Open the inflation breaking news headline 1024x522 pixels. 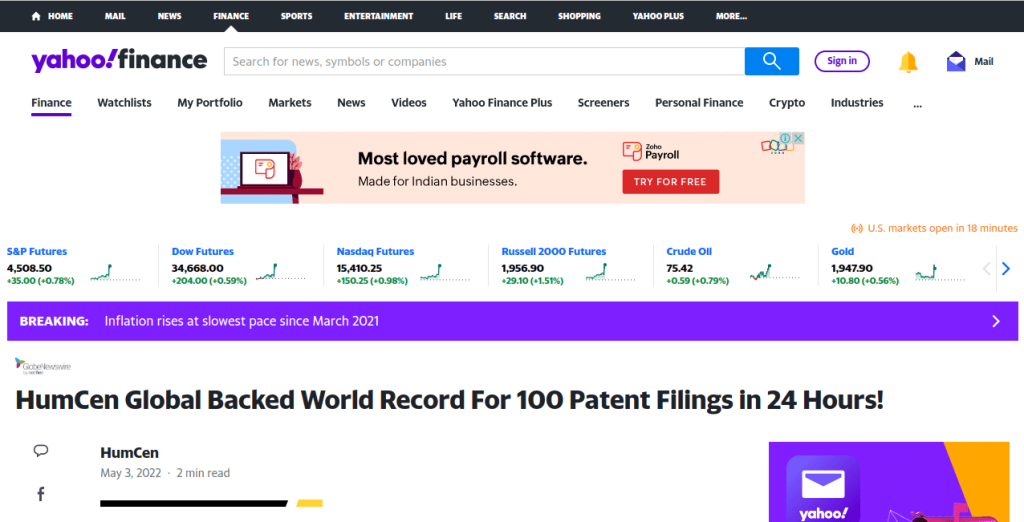coord(242,321)
